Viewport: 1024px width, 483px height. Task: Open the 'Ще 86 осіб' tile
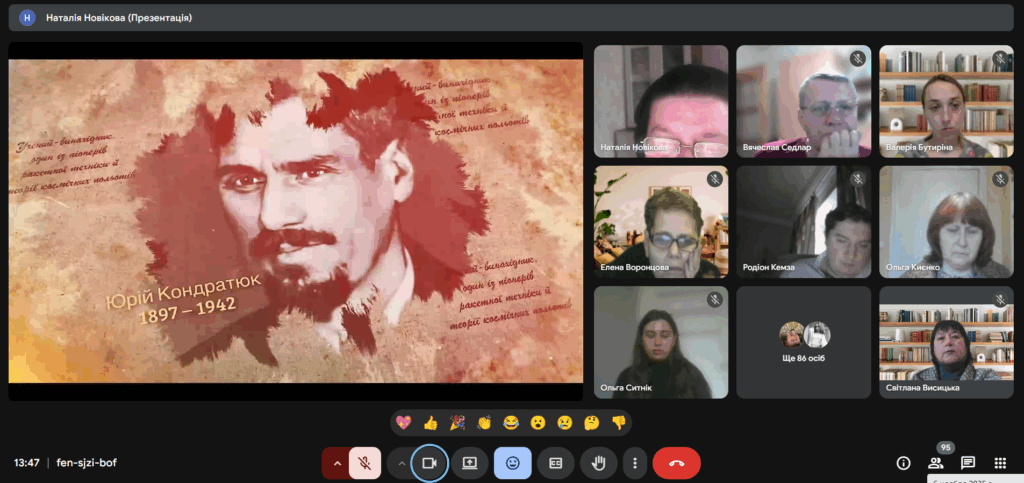804,342
